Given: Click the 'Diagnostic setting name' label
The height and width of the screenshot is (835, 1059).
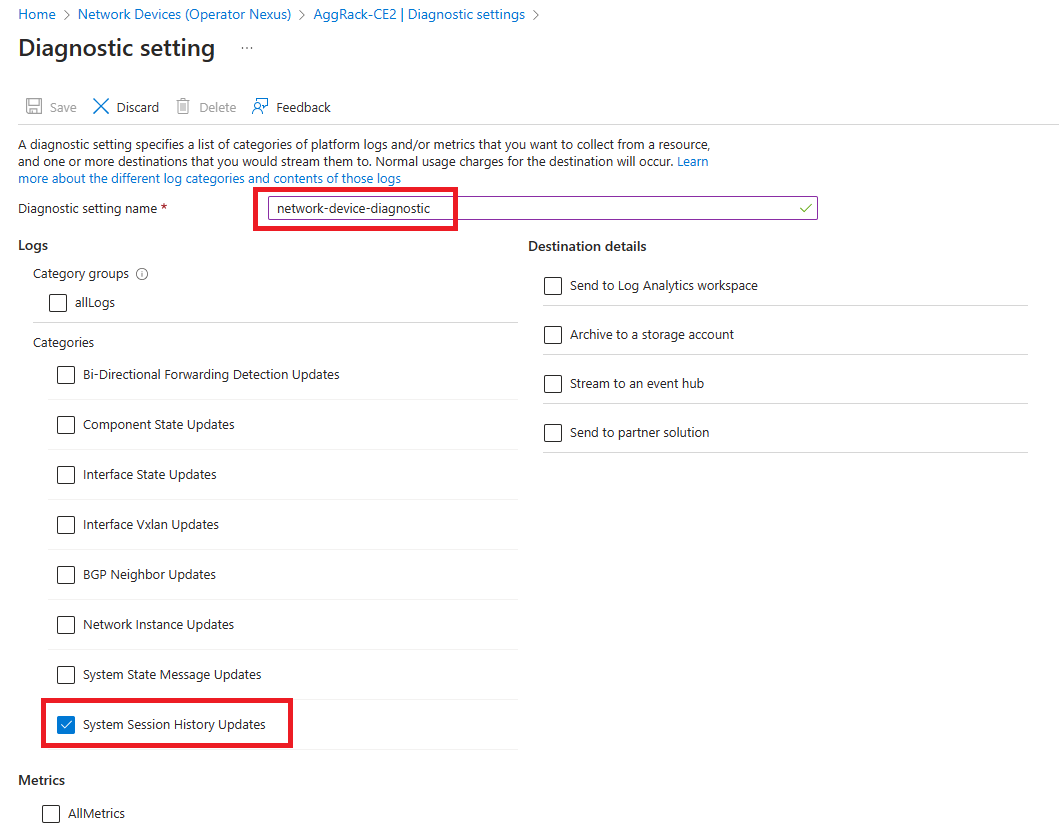Looking at the screenshot, I should point(88,209).
